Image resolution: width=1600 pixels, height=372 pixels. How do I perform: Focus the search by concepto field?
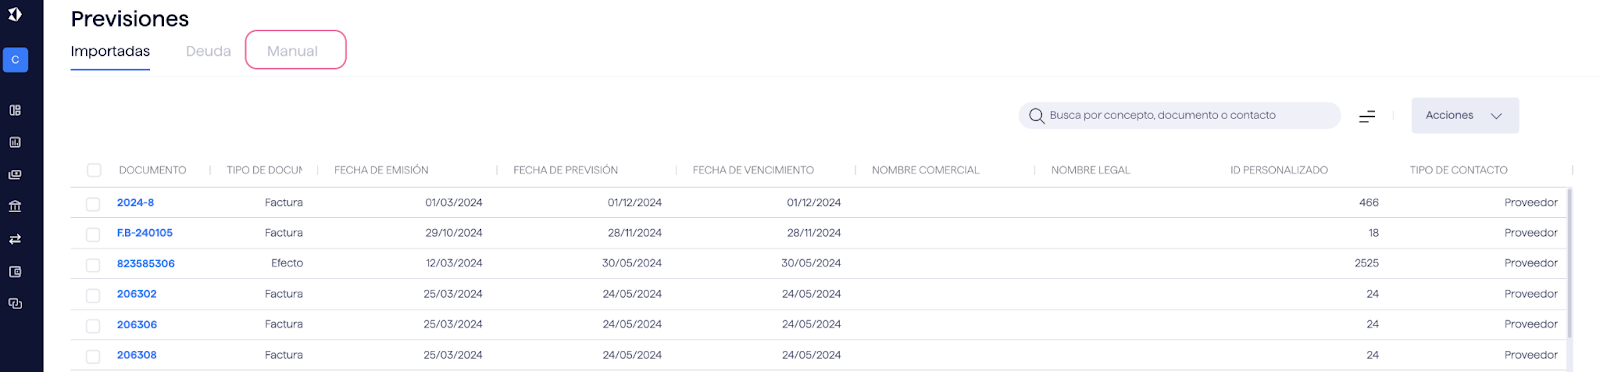pyautogui.click(x=1179, y=115)
